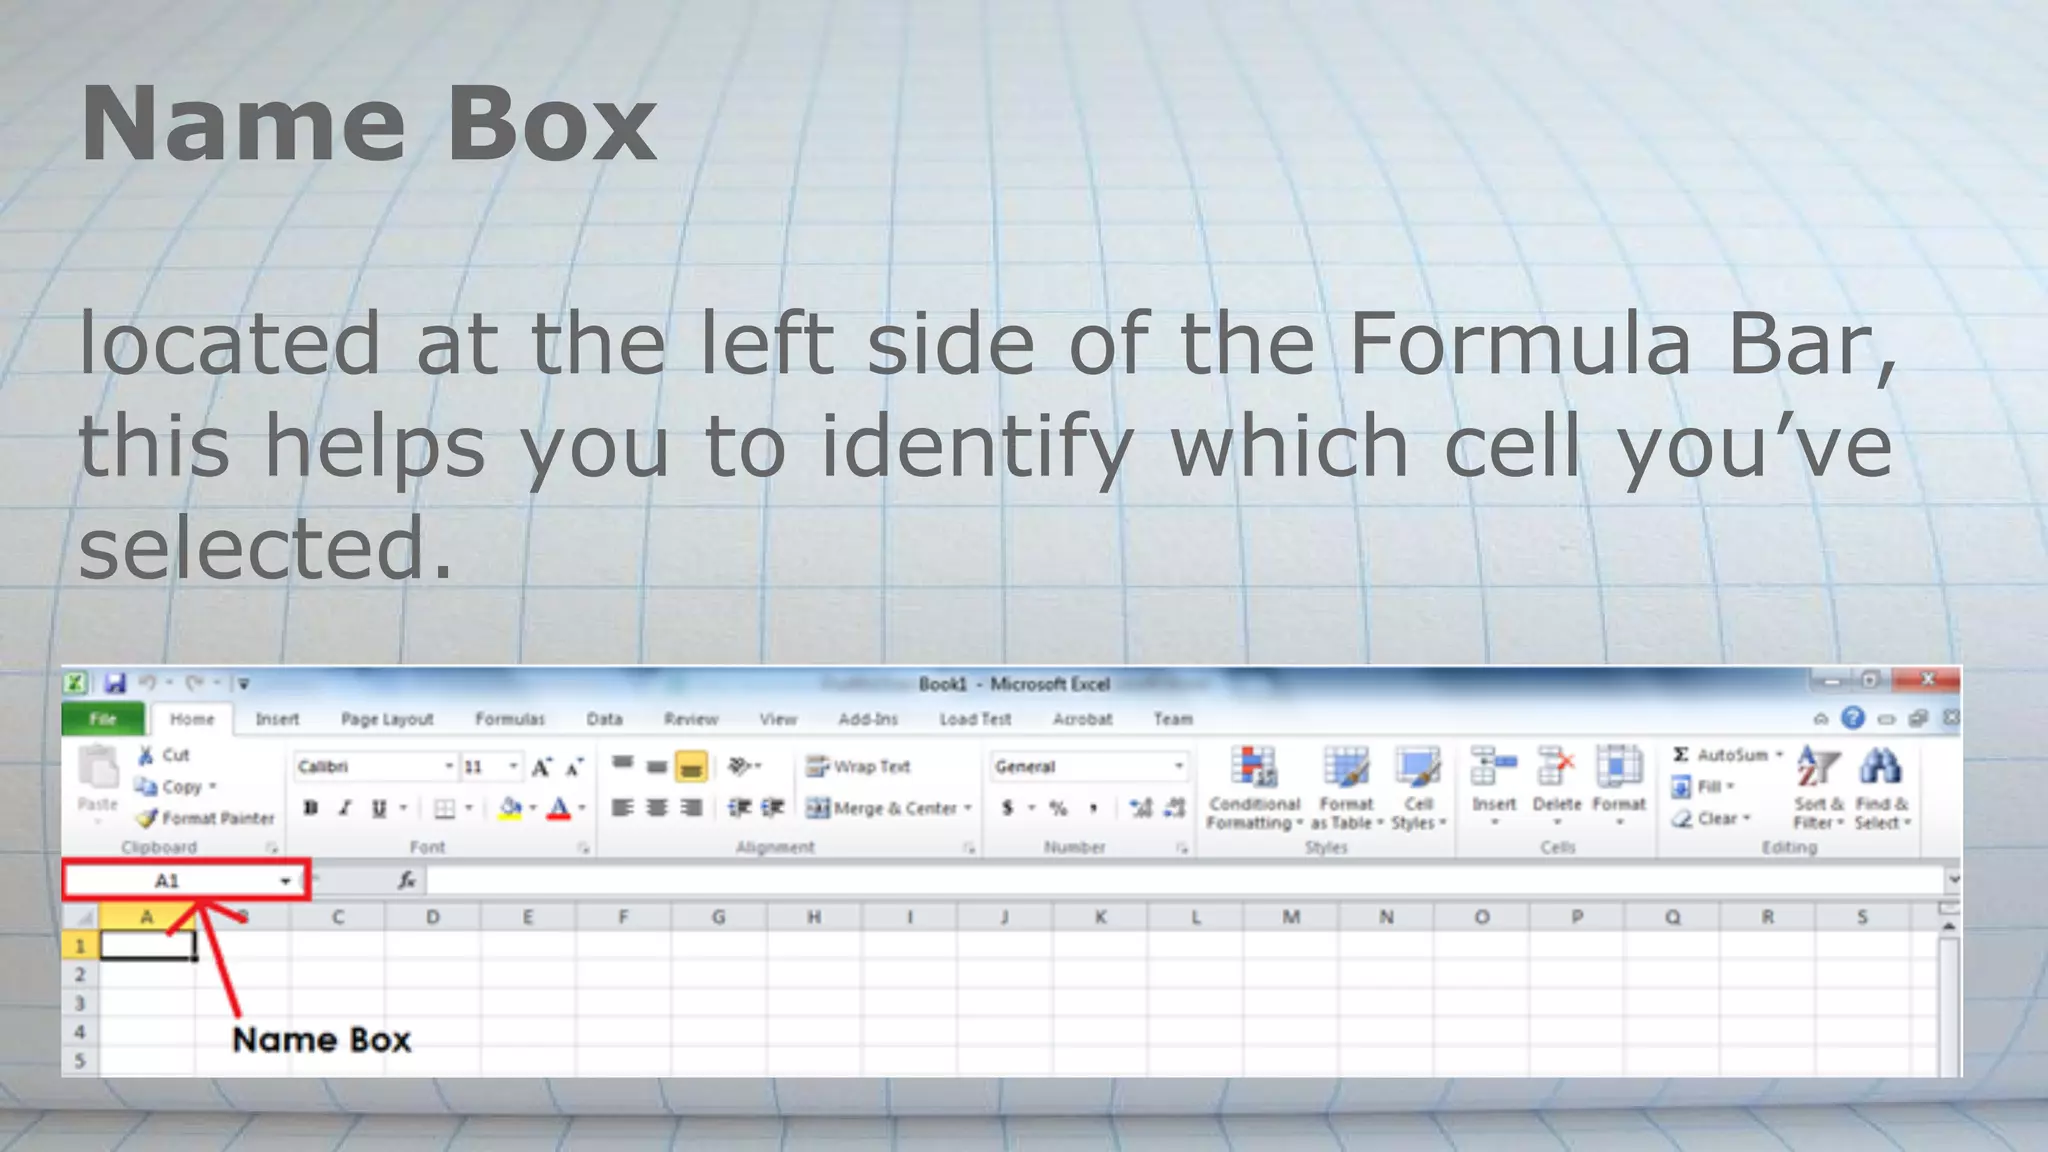Expand the formula bar chevron
This screenshot has width=2048, height=1152.
point(1952,879)
